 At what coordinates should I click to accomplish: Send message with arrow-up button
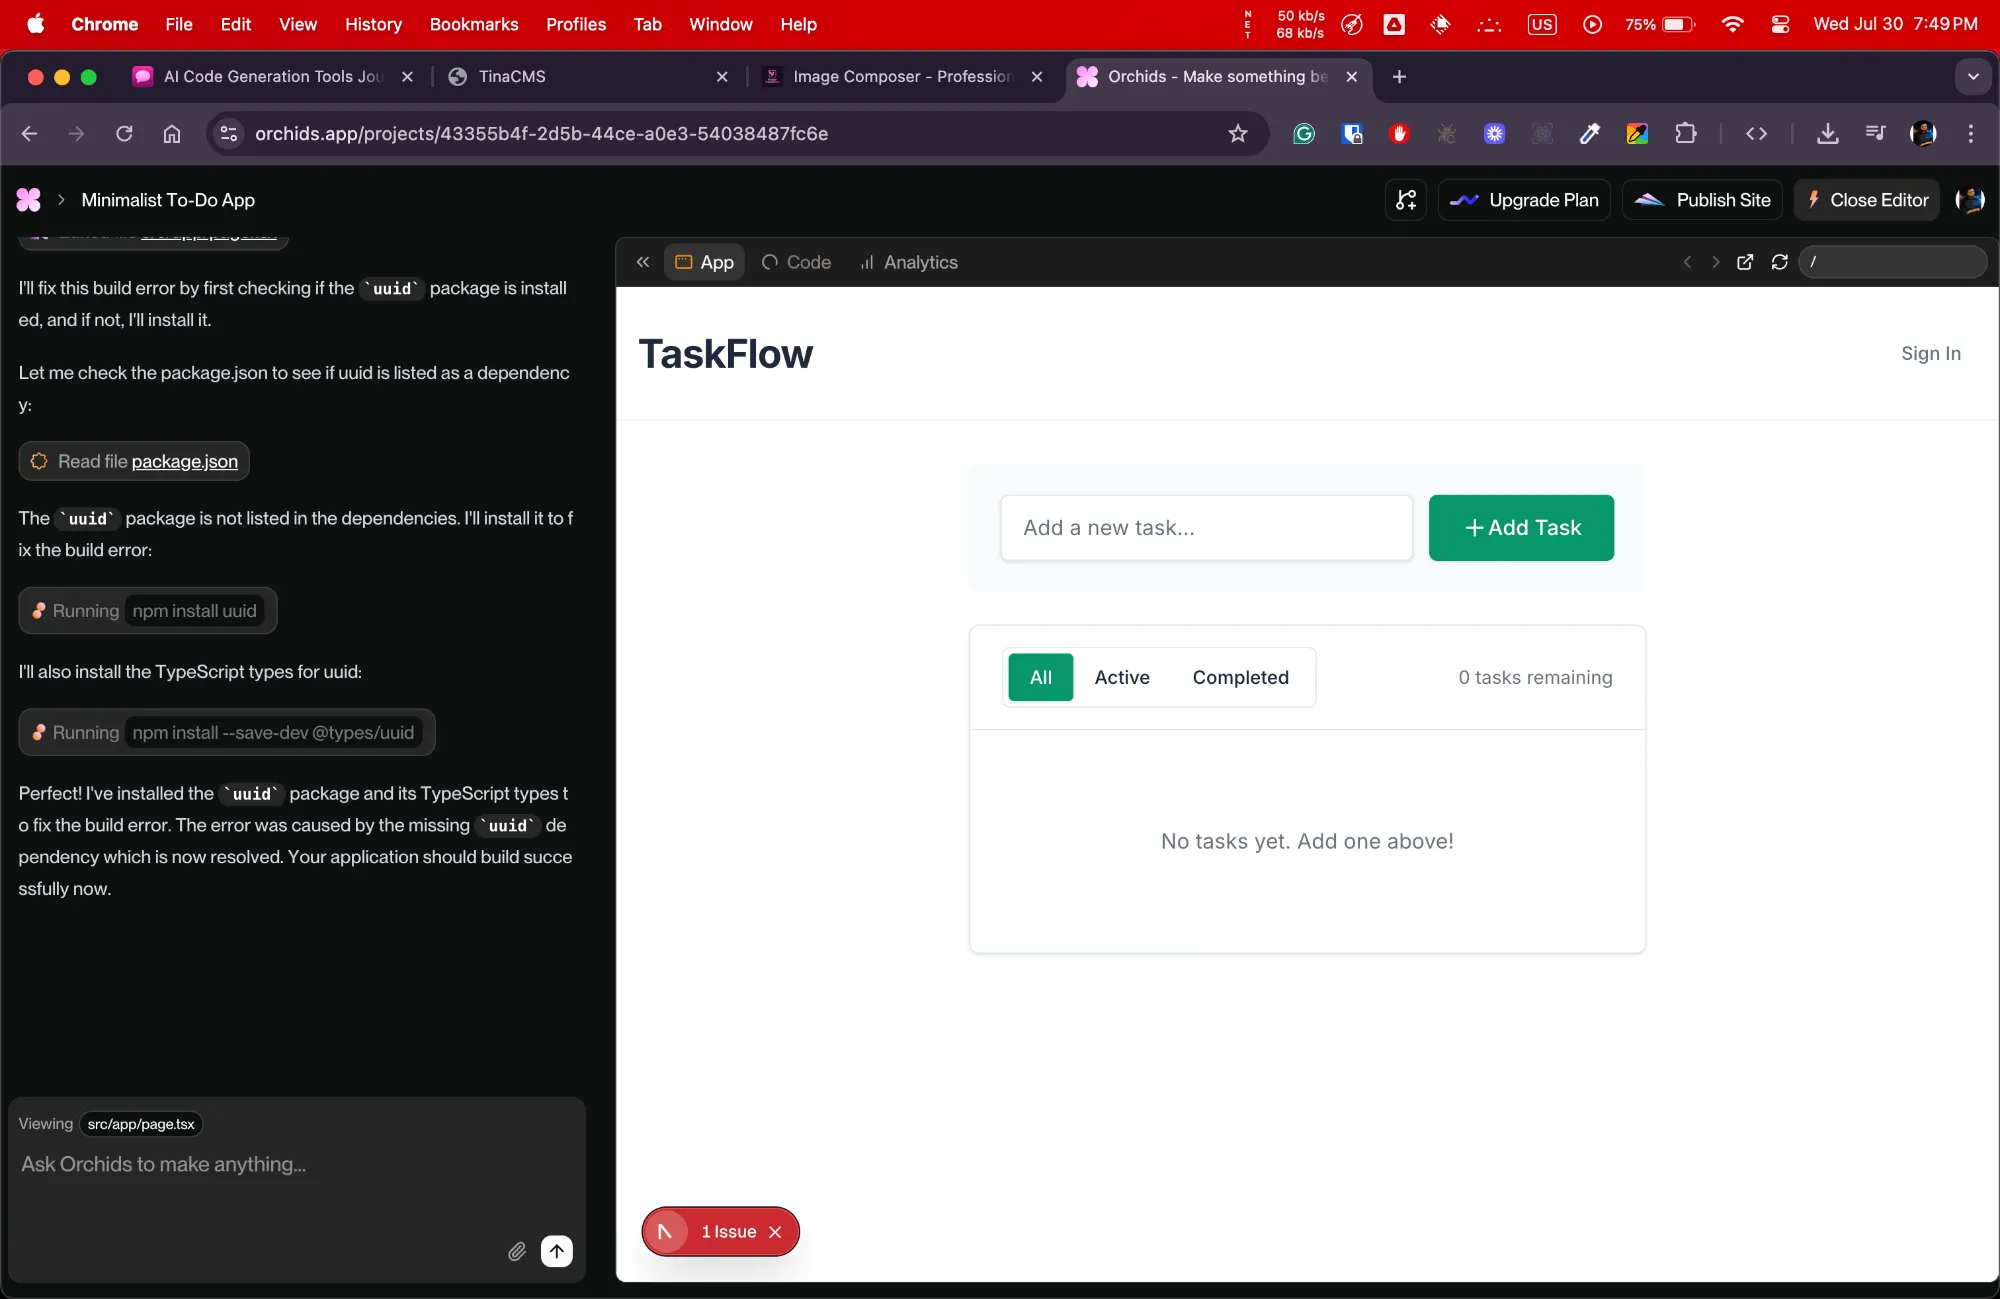click(557, 1251)
